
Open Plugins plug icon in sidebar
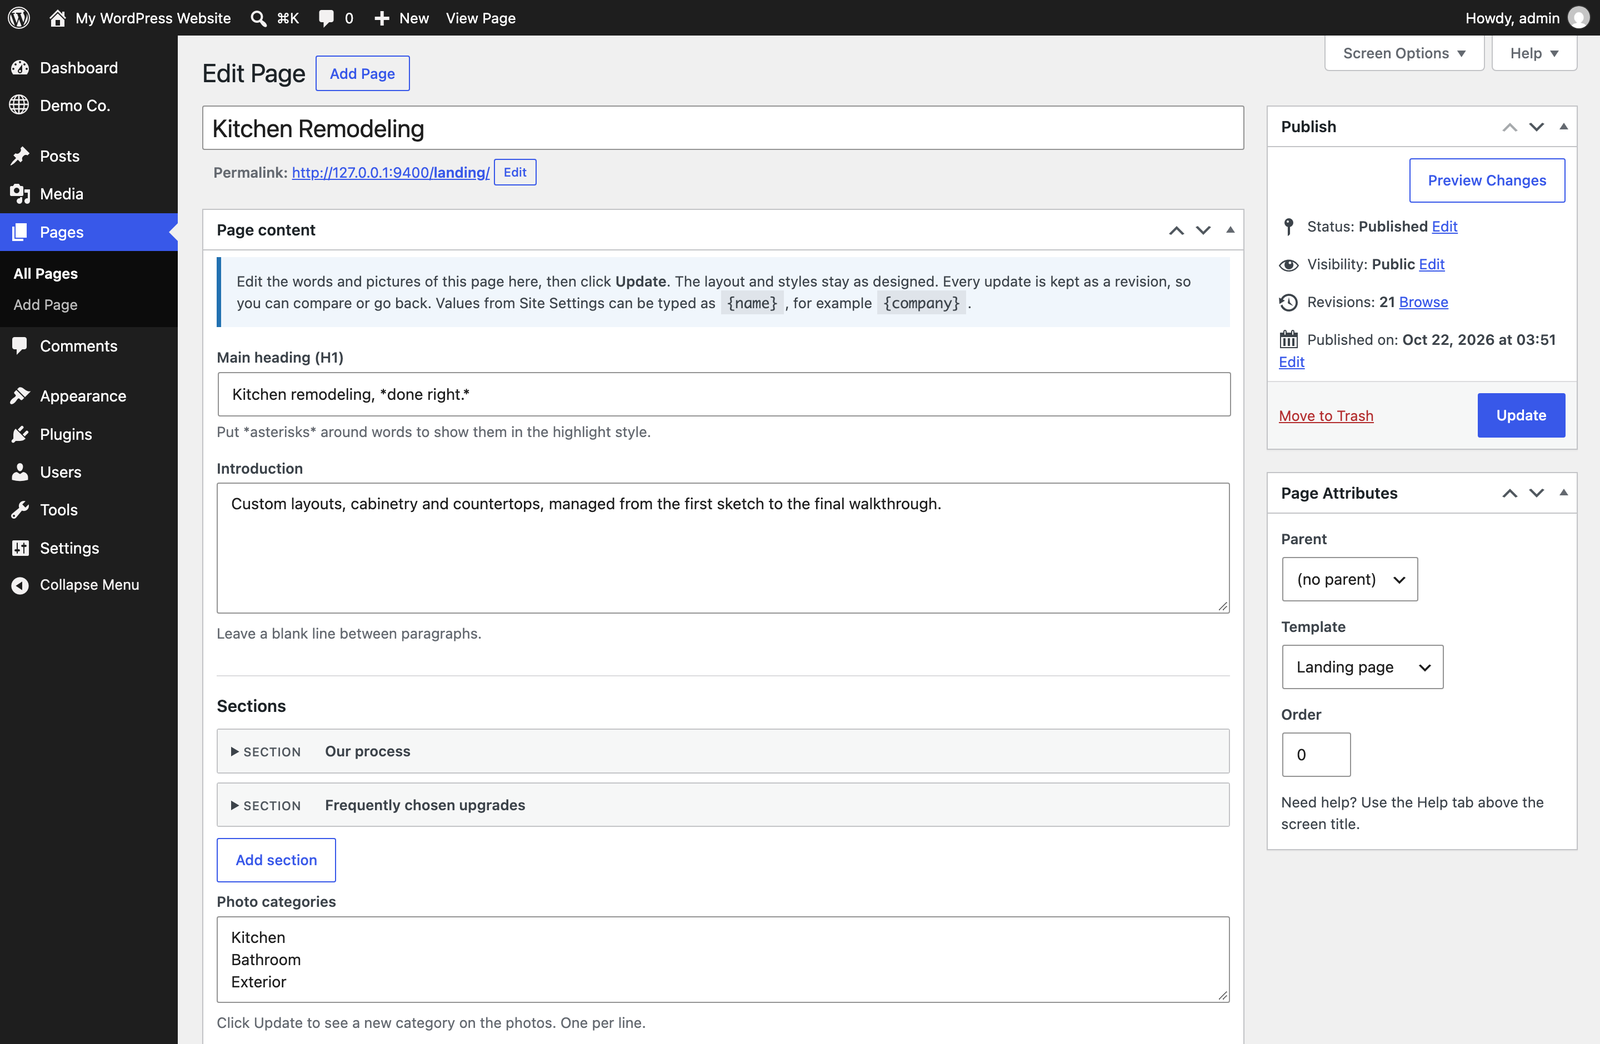coord(20,434)
